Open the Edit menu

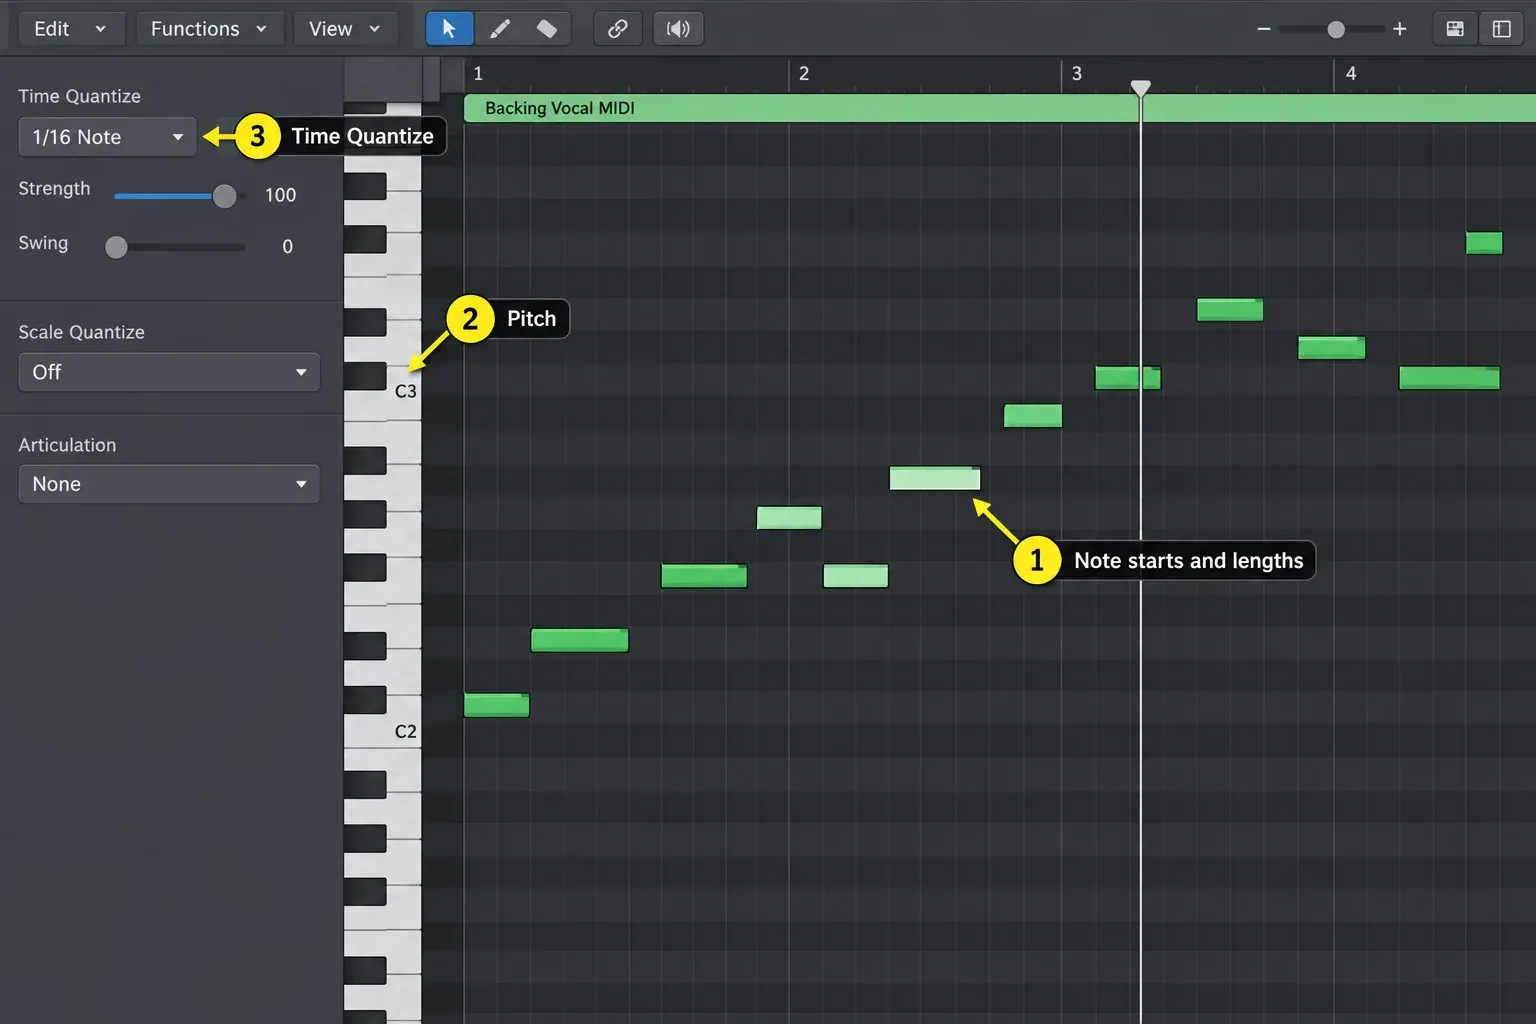click(x=70, y=29)
